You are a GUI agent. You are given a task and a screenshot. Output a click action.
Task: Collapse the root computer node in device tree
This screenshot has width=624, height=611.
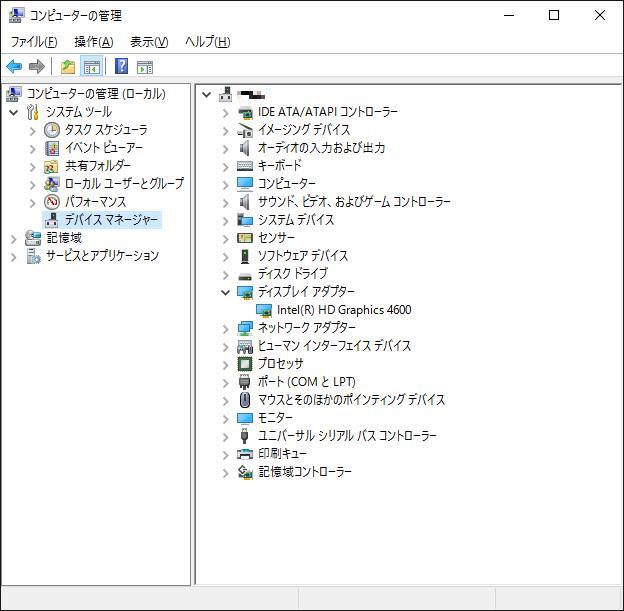[207, 95]
